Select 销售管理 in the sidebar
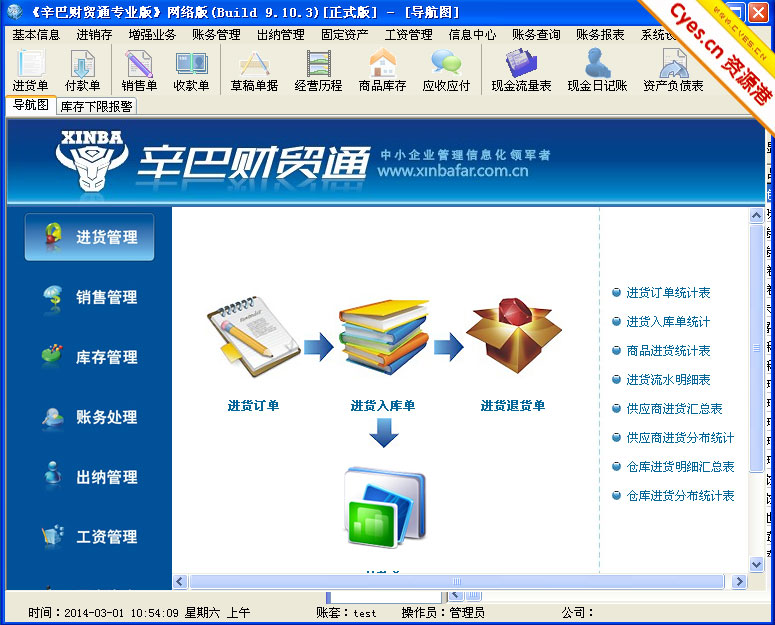 89,297
